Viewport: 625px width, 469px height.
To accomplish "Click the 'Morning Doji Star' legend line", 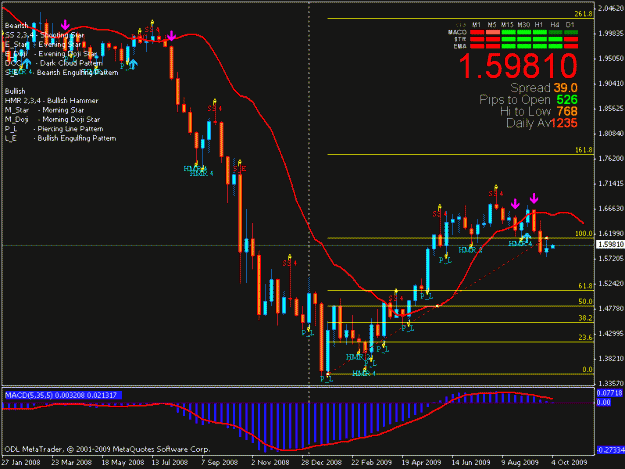I will [52, 120].
